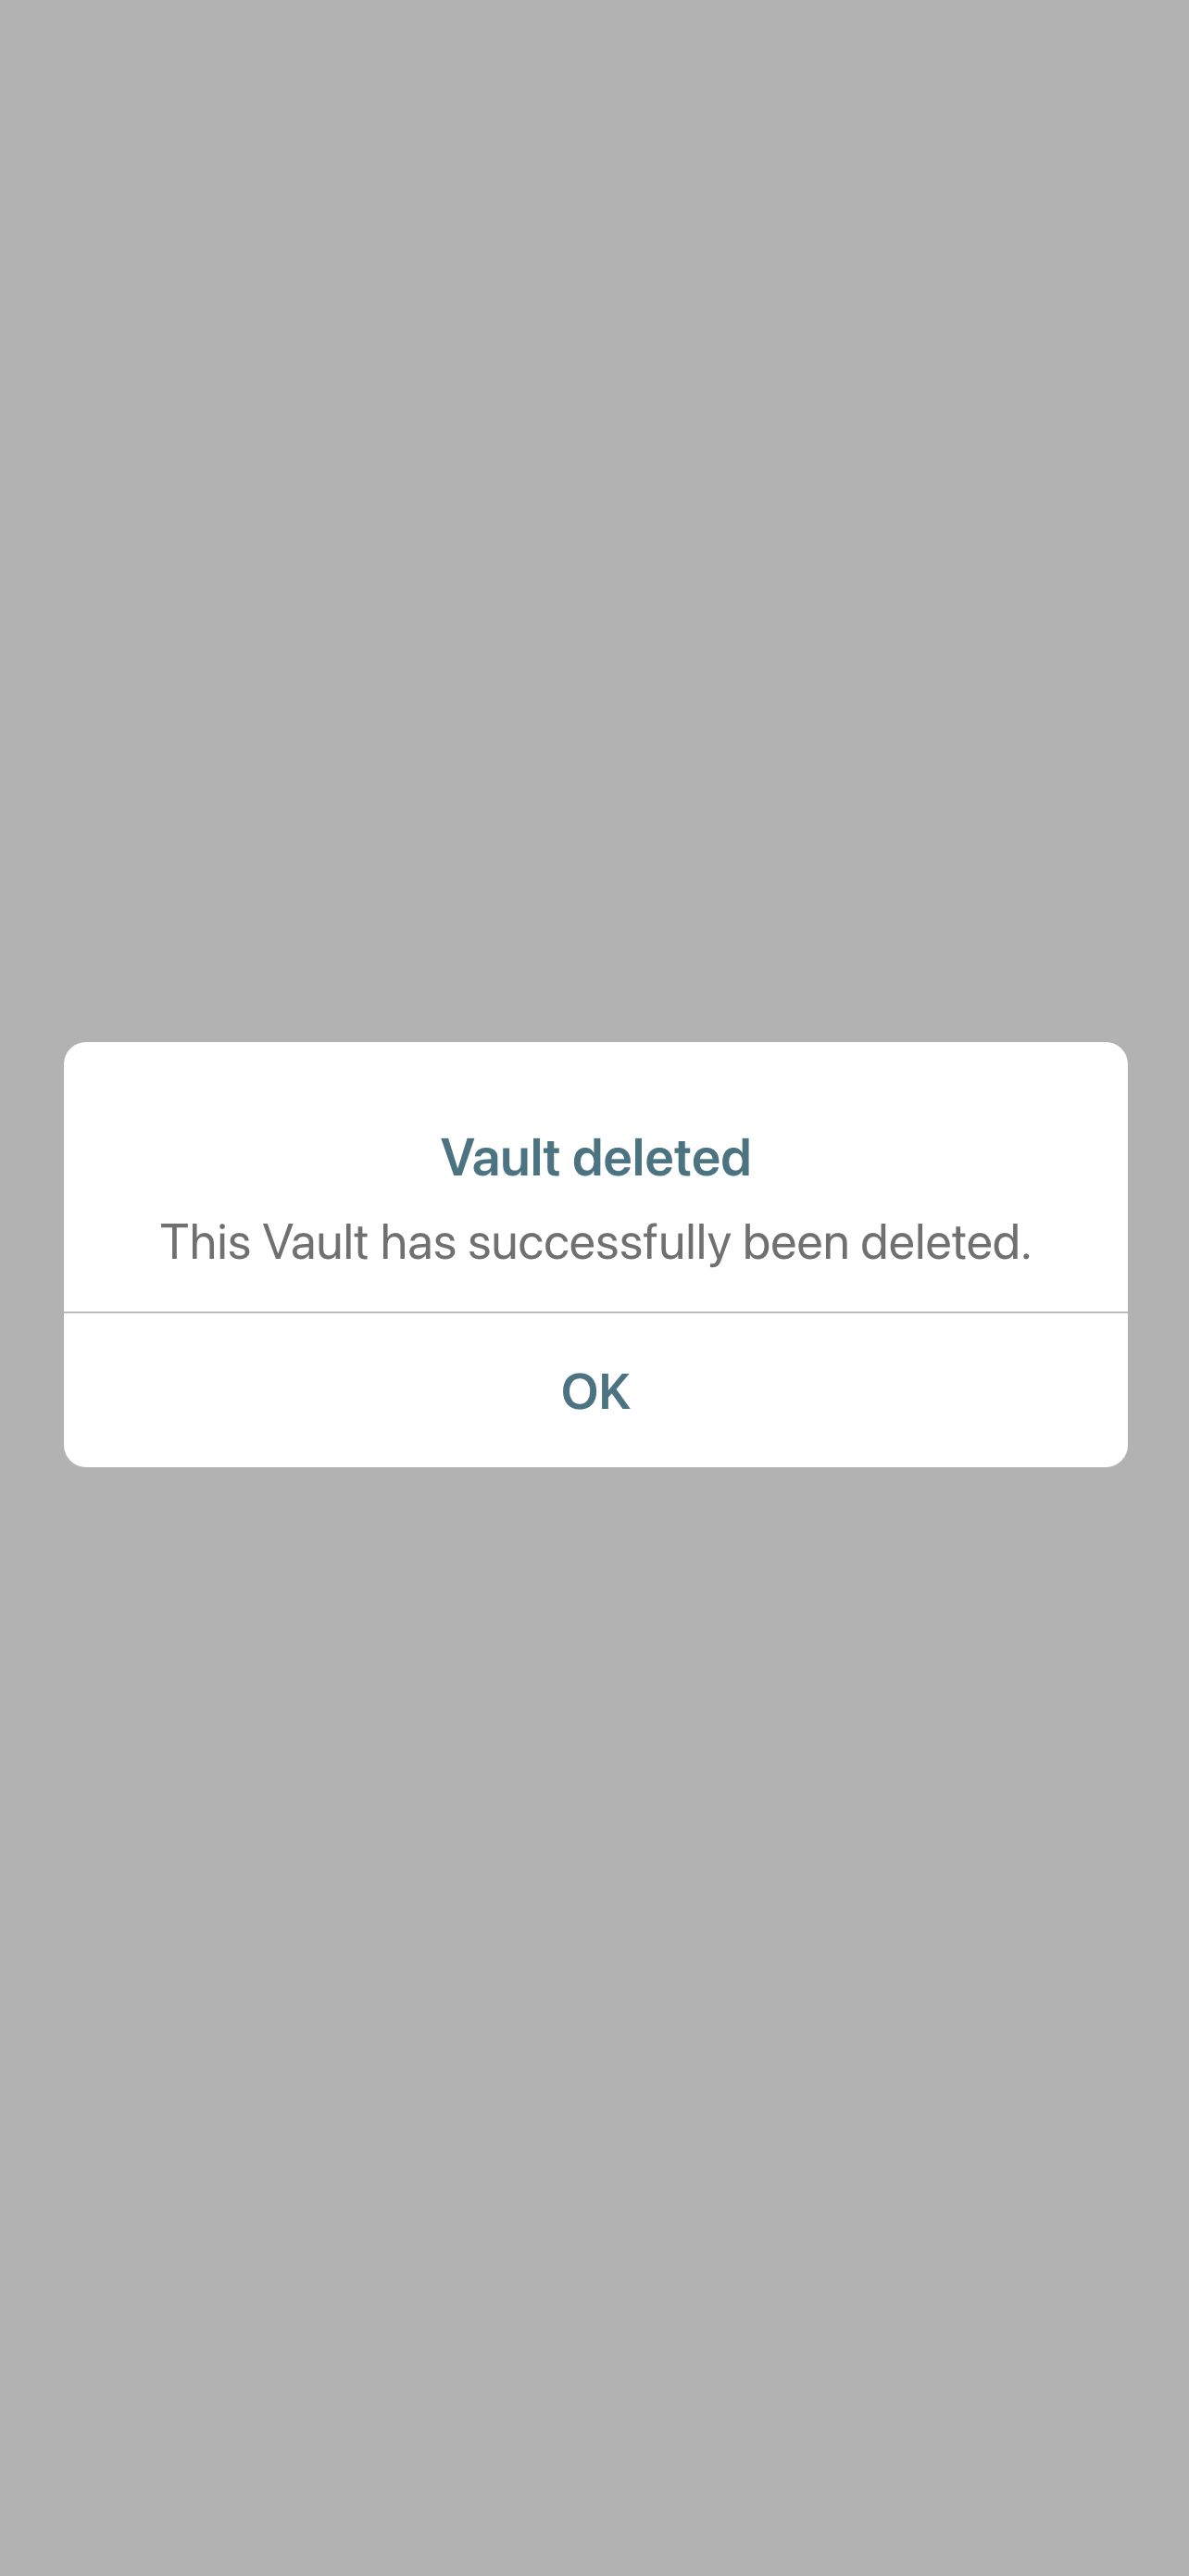This screenshot has height=2576, width=1189.
Task: Click the word "deleted" in the dialog title
Action: pos(661,1157)
